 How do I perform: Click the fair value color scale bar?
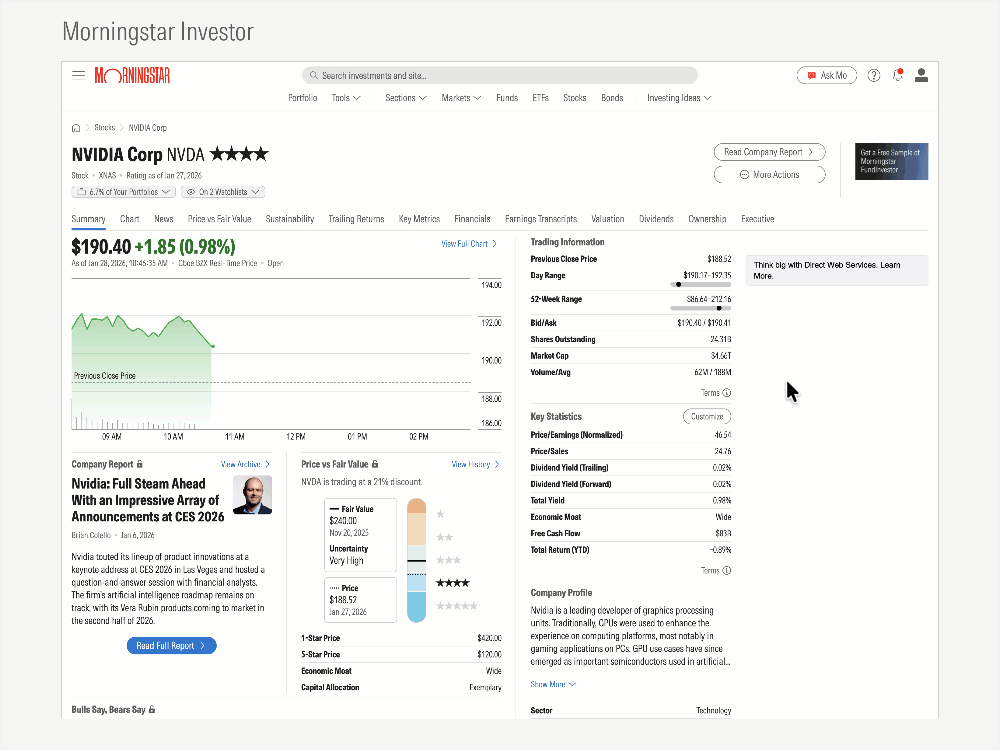pyautogui.click(x=416, y=560)
